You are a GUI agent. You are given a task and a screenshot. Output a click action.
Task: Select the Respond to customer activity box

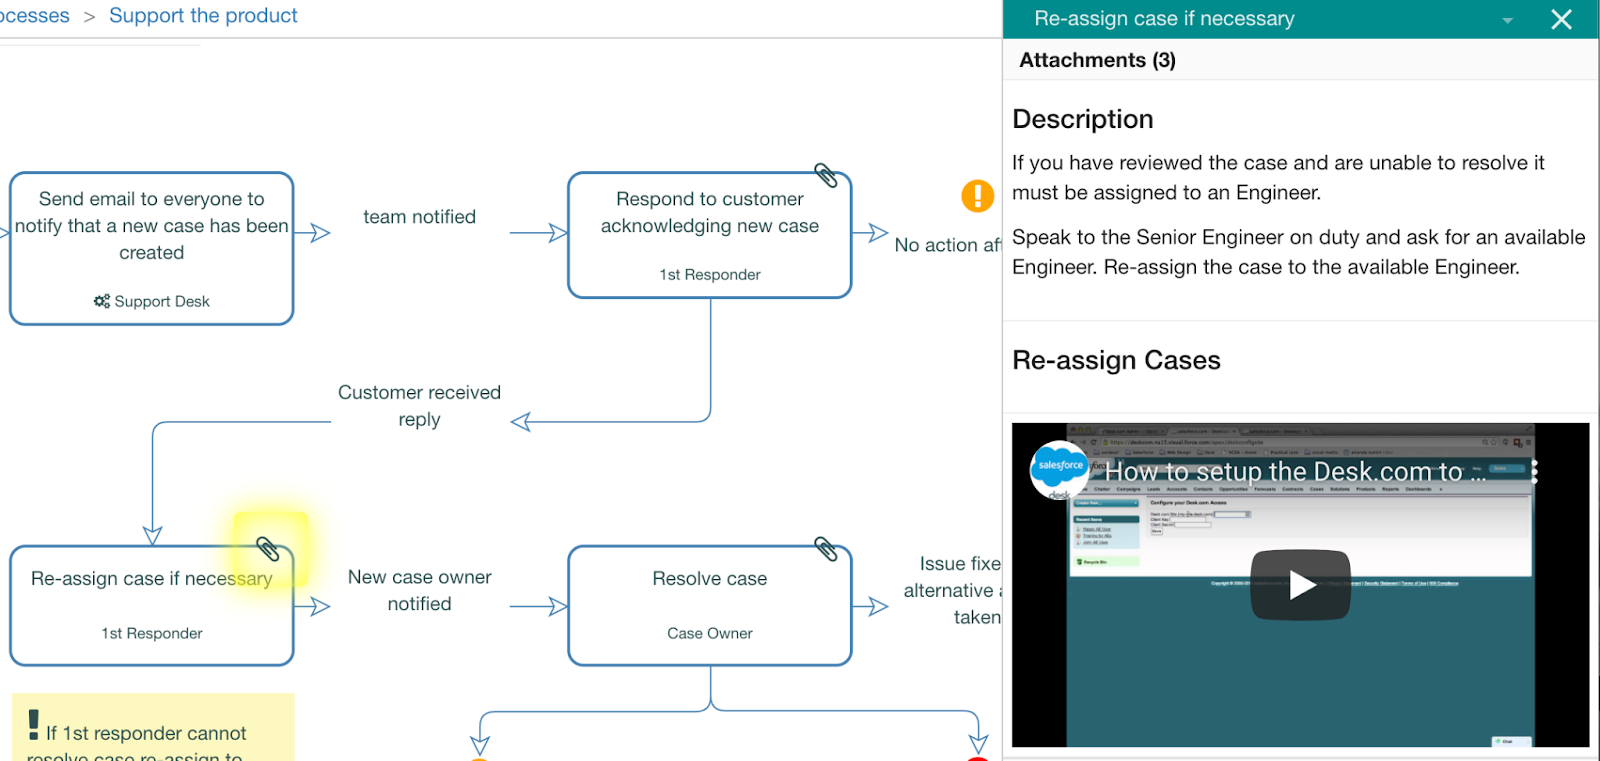710,235
